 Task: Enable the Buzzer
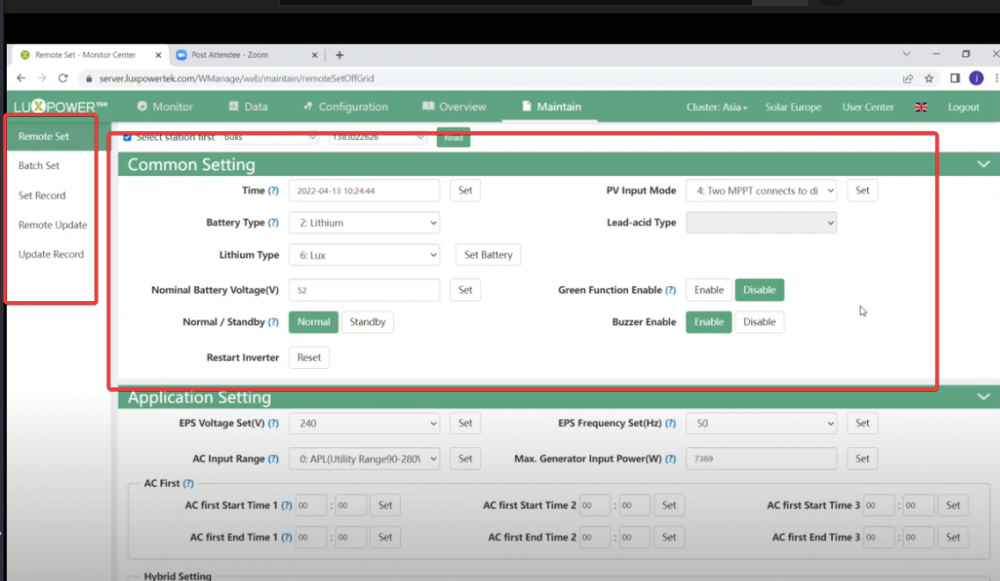pos(709,322)
